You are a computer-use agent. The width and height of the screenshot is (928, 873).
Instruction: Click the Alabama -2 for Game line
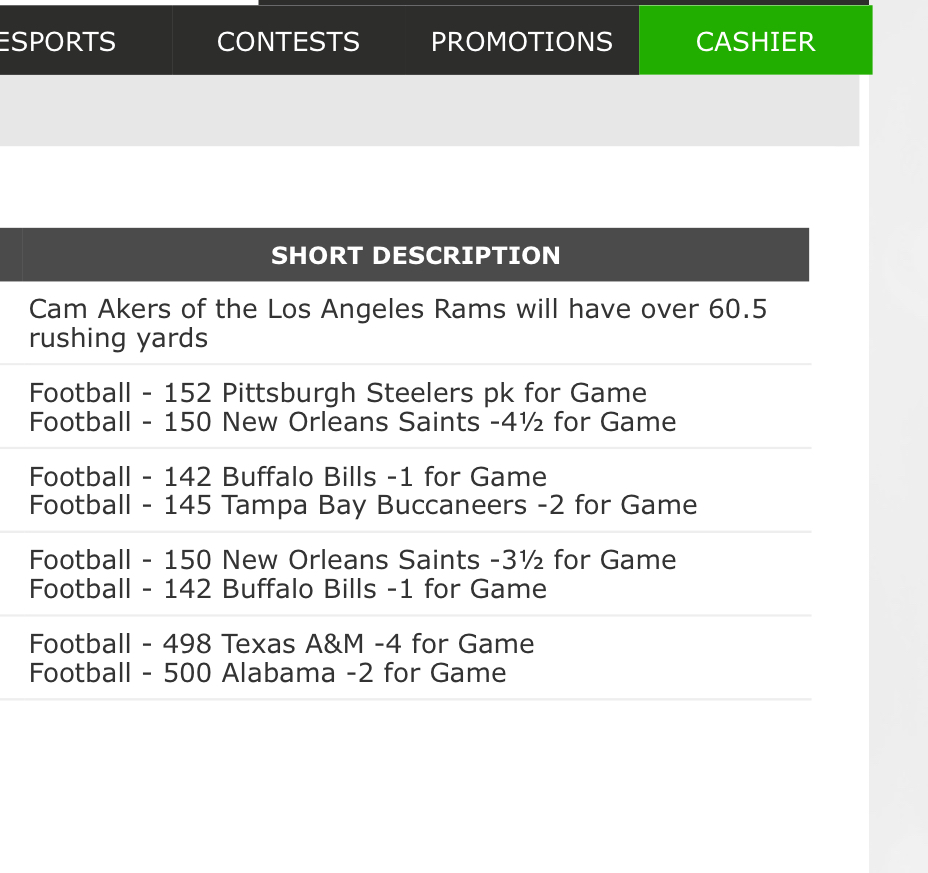click(x=268, y=673)
